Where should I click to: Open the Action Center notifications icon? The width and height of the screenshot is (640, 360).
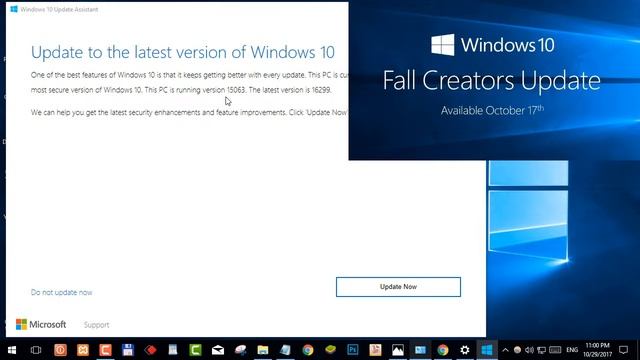(x=623, y=350)
